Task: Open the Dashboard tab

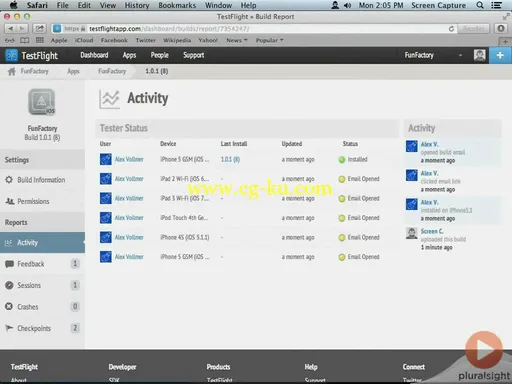Action: [94, 55]
